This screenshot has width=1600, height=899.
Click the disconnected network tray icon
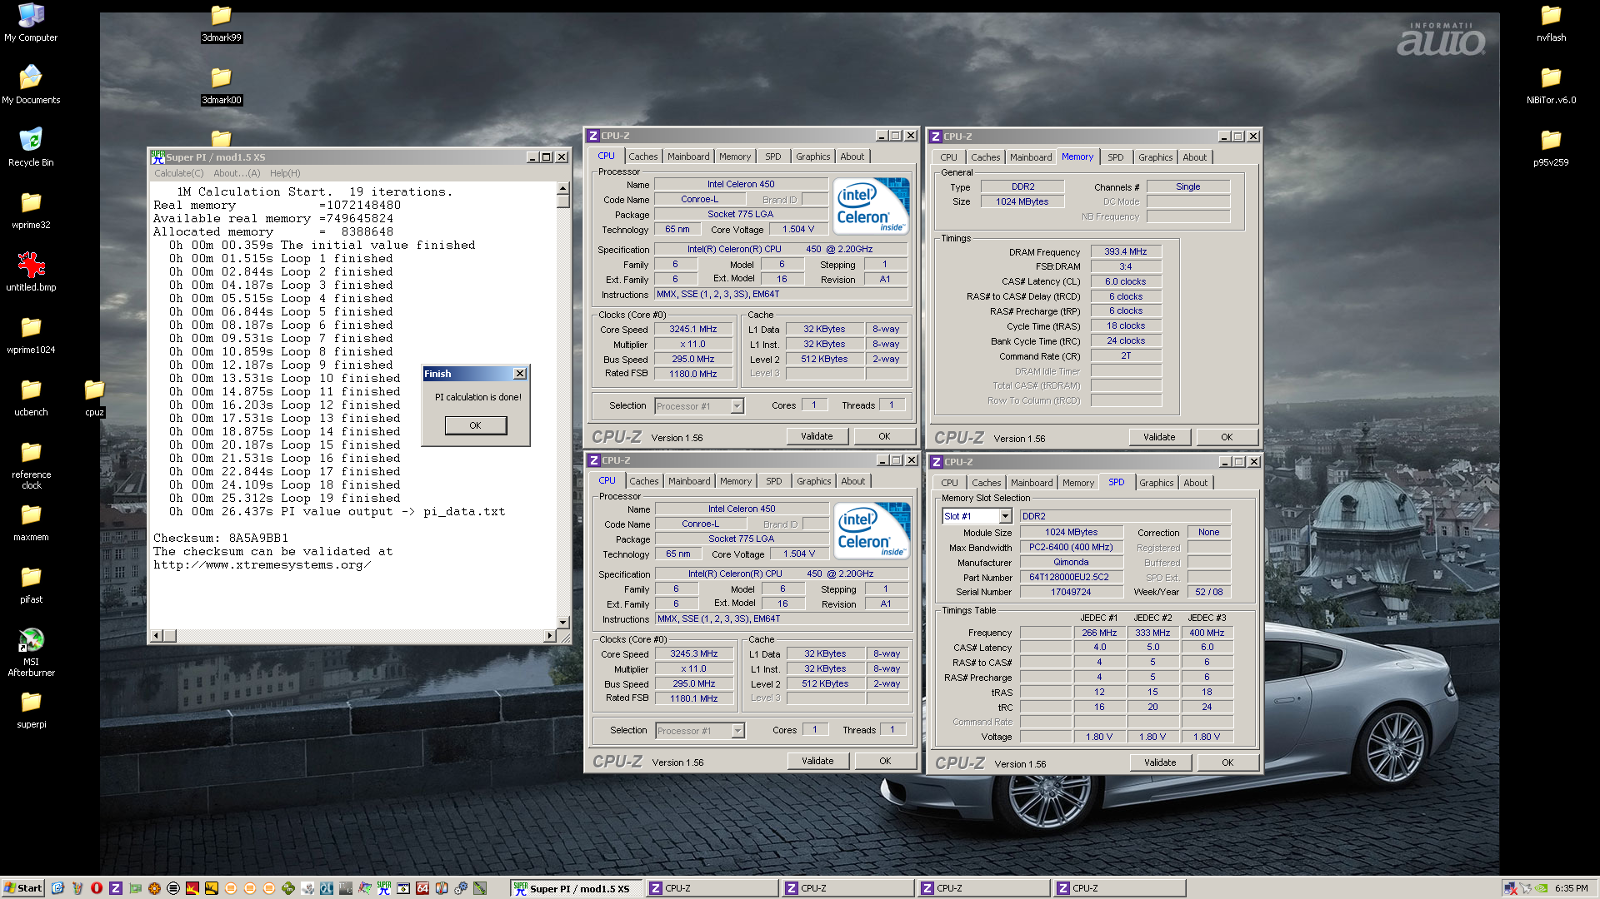[1511, 888]
